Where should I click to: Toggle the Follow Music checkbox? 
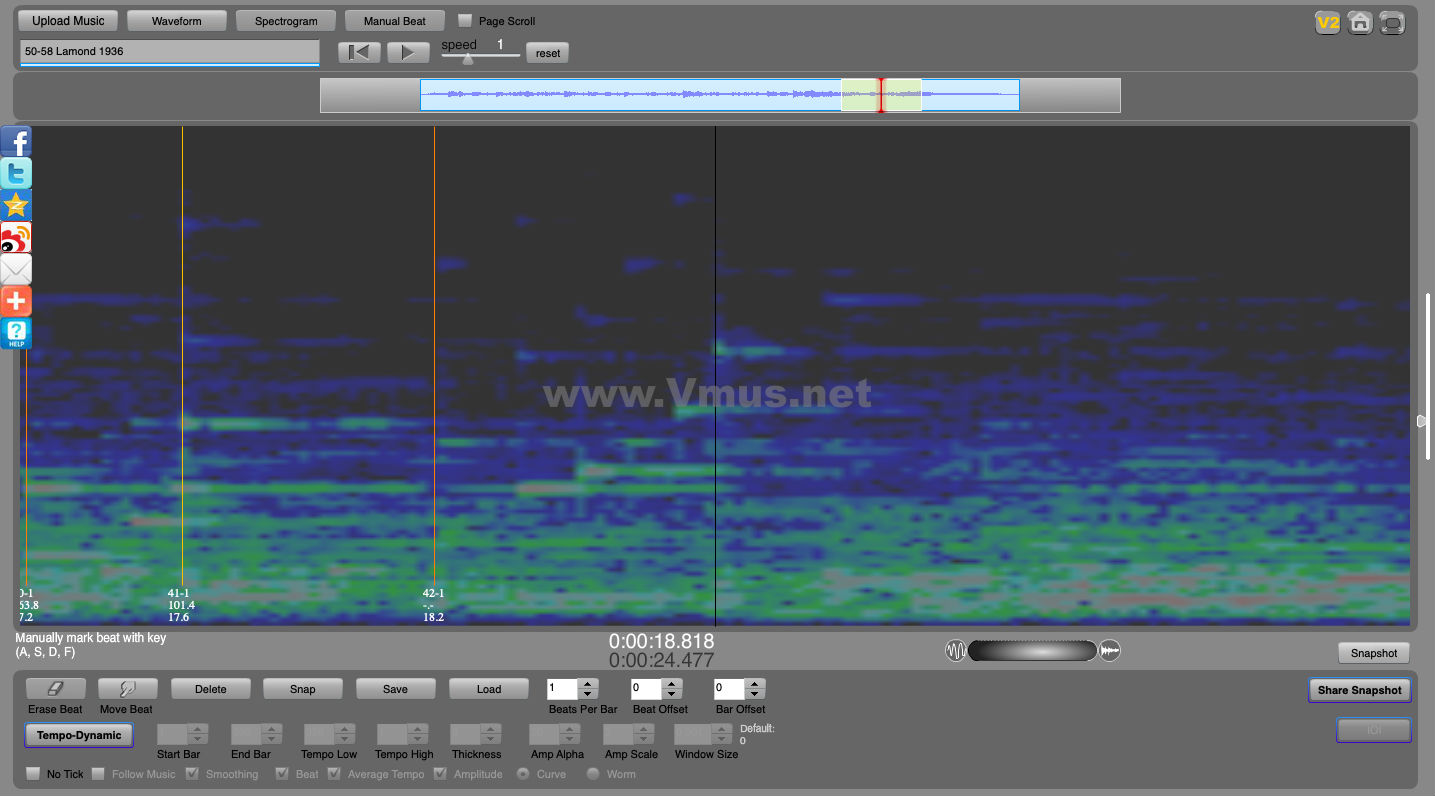98,774
